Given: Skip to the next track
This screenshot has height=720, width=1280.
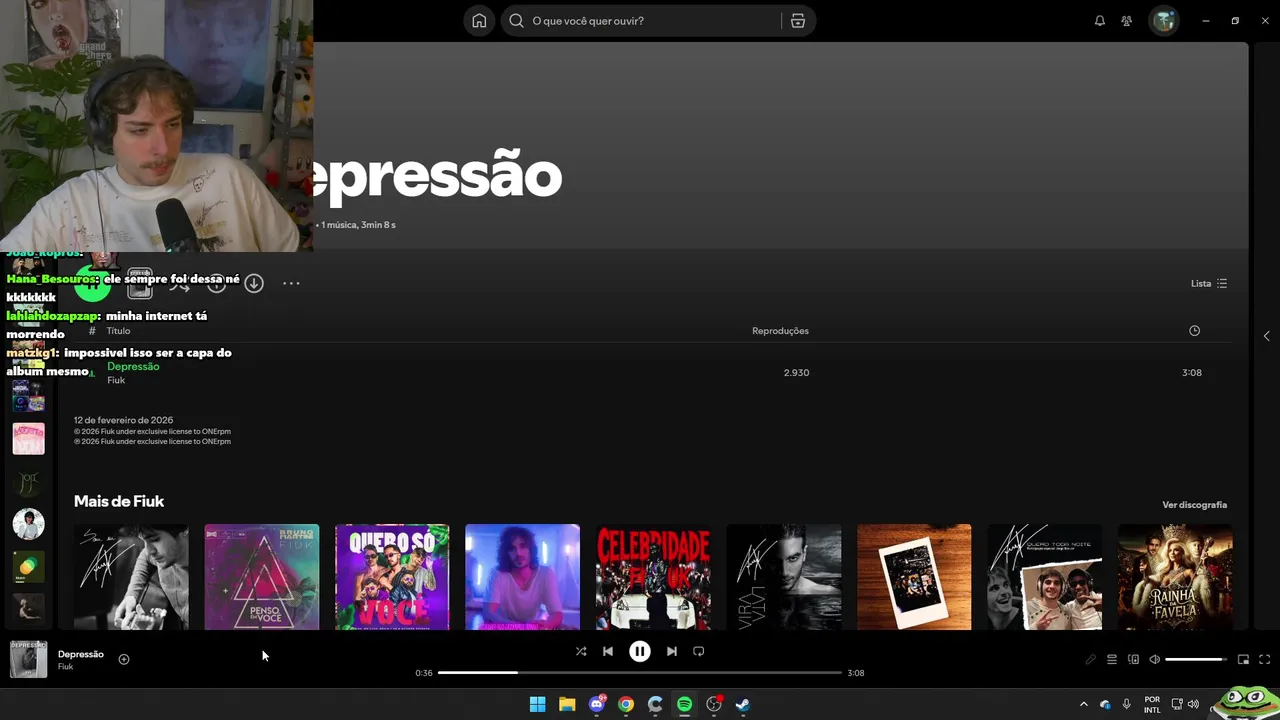Looking at the screenshot, I should point(671,651).
